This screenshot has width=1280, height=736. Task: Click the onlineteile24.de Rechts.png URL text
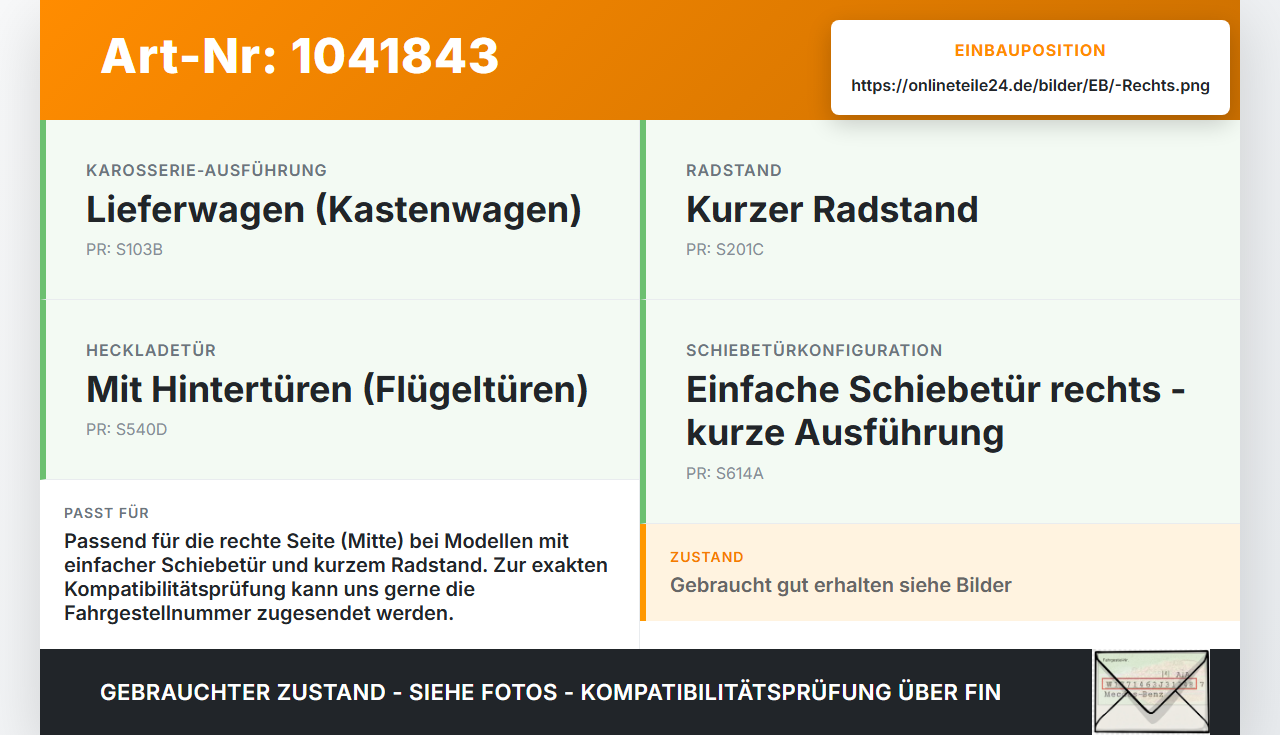tap(1030, 85)
